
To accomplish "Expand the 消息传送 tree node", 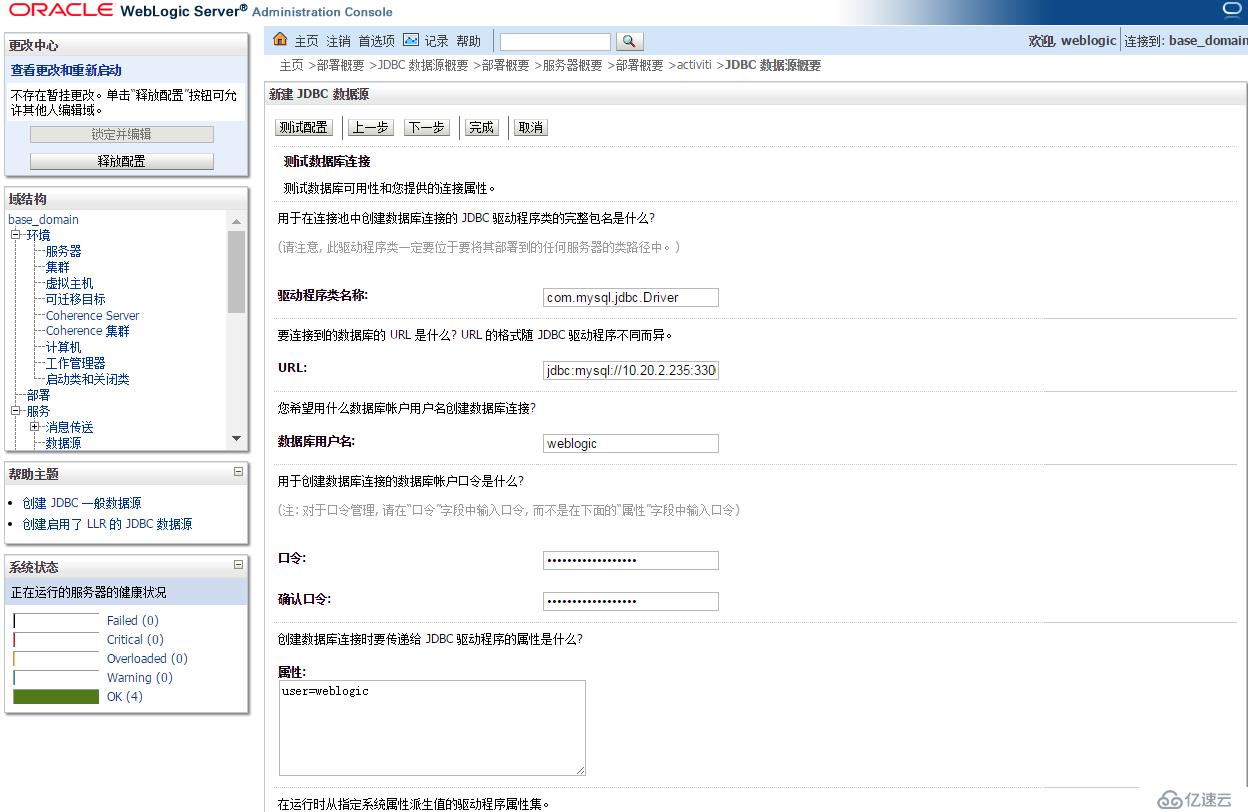I will coord(35,427).
